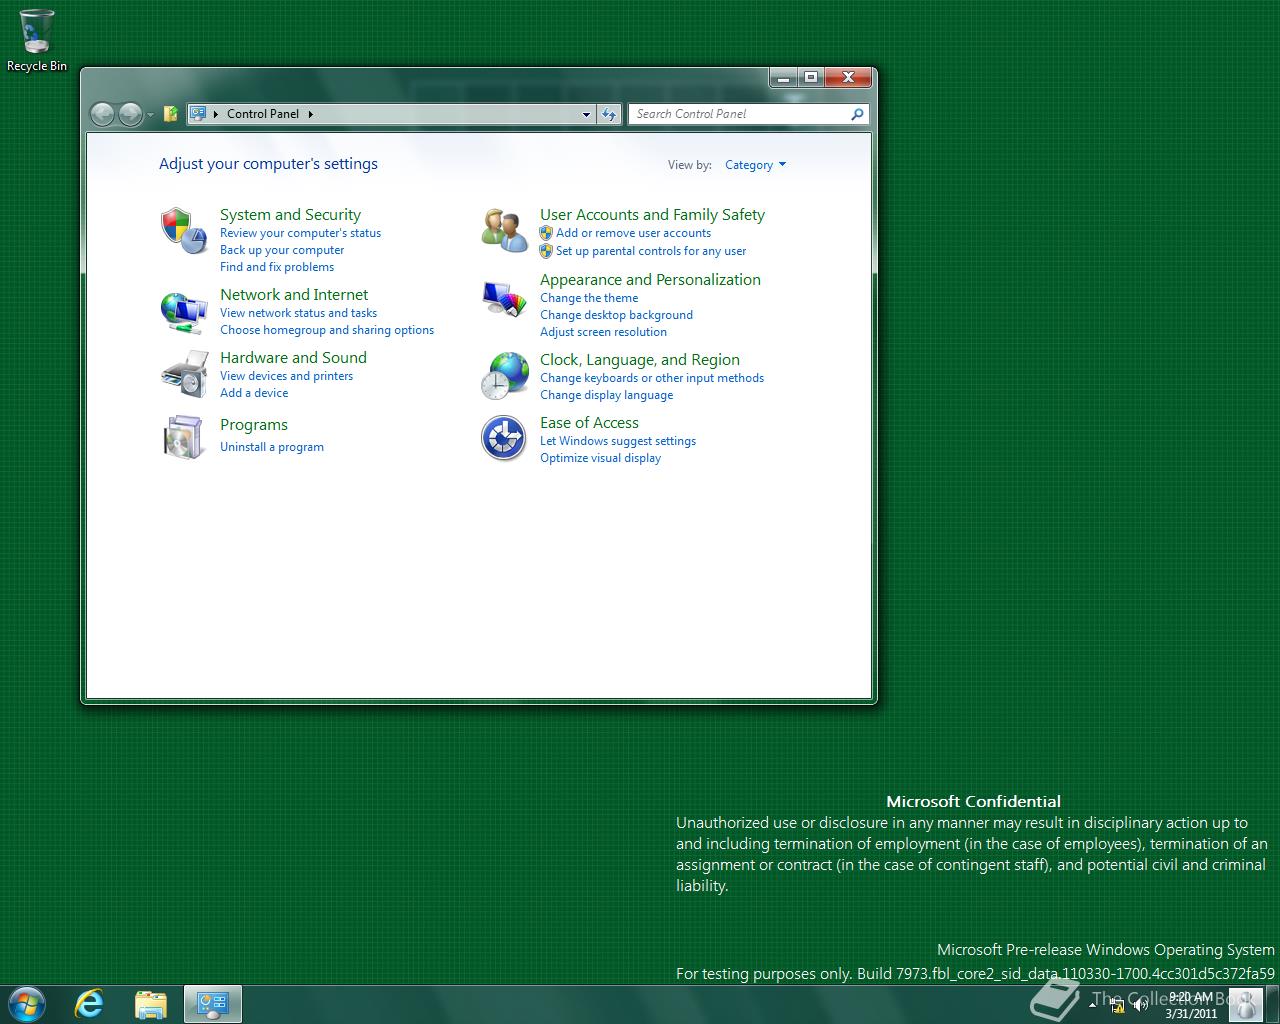This screenshot has height=1024, width=1280.
Task: Click the search magnifier icon
Action: coord(857,114)
